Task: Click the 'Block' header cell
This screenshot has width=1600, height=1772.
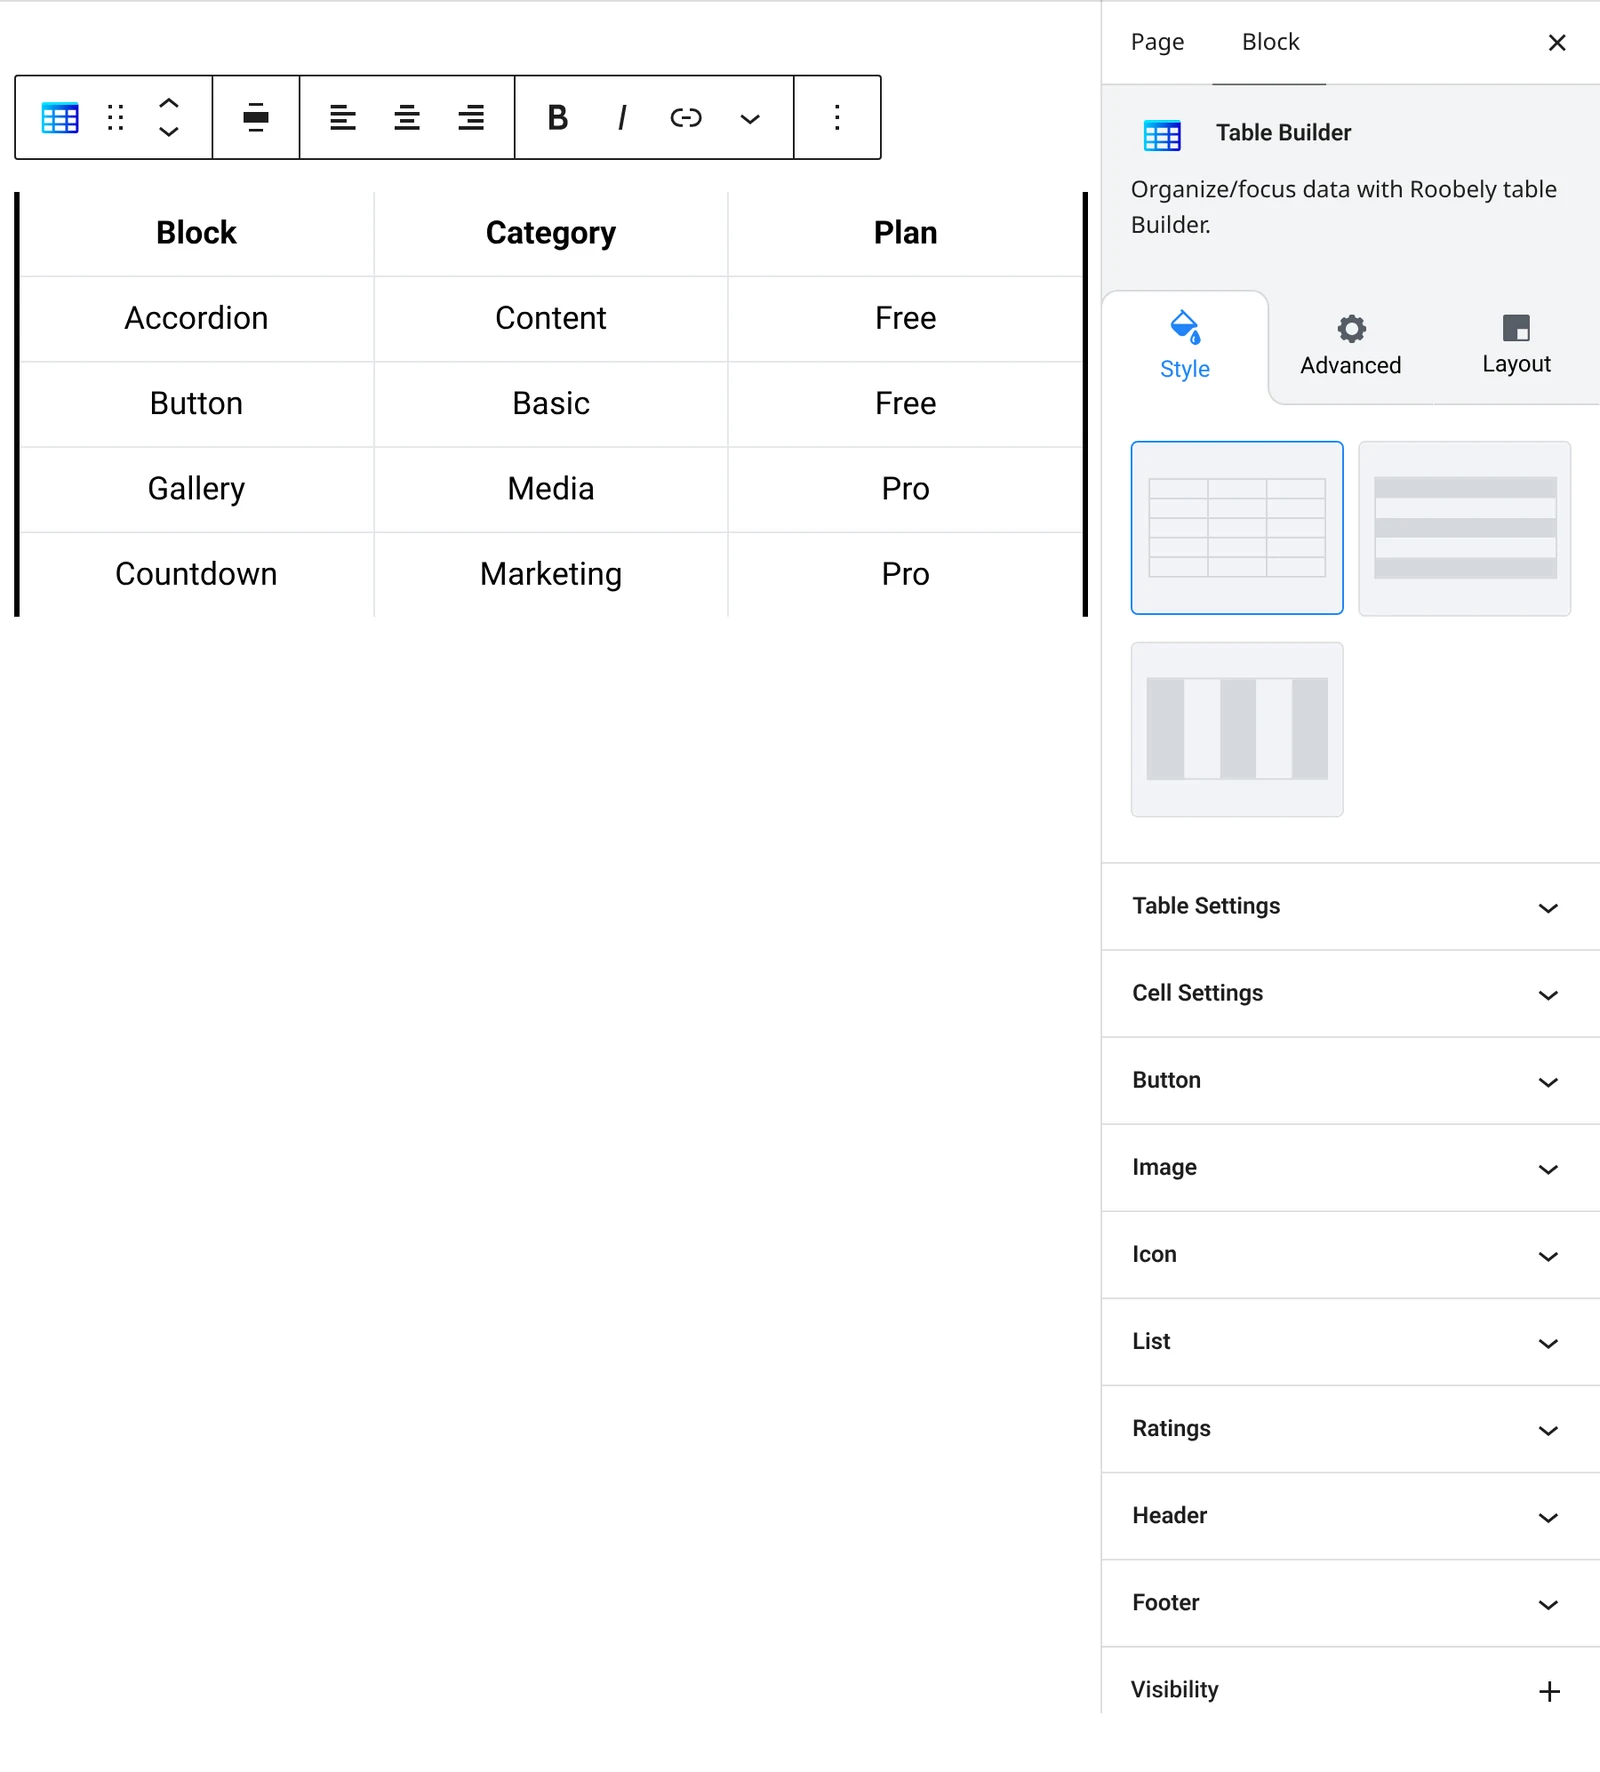Action: 197,233
